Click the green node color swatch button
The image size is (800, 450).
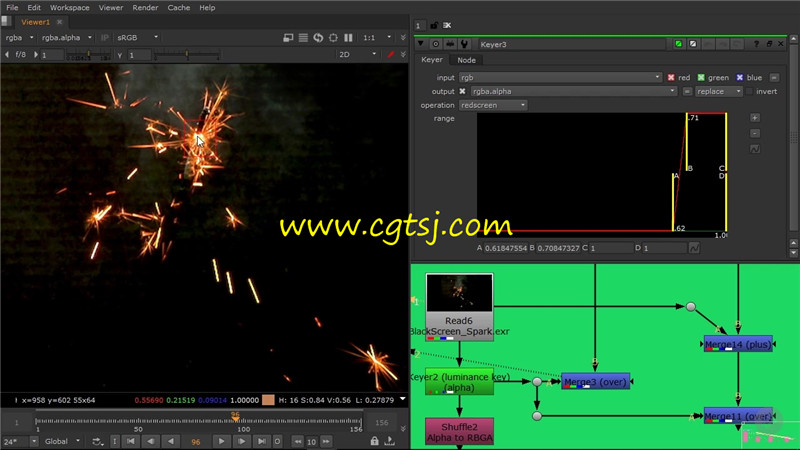tap(679, 44)
